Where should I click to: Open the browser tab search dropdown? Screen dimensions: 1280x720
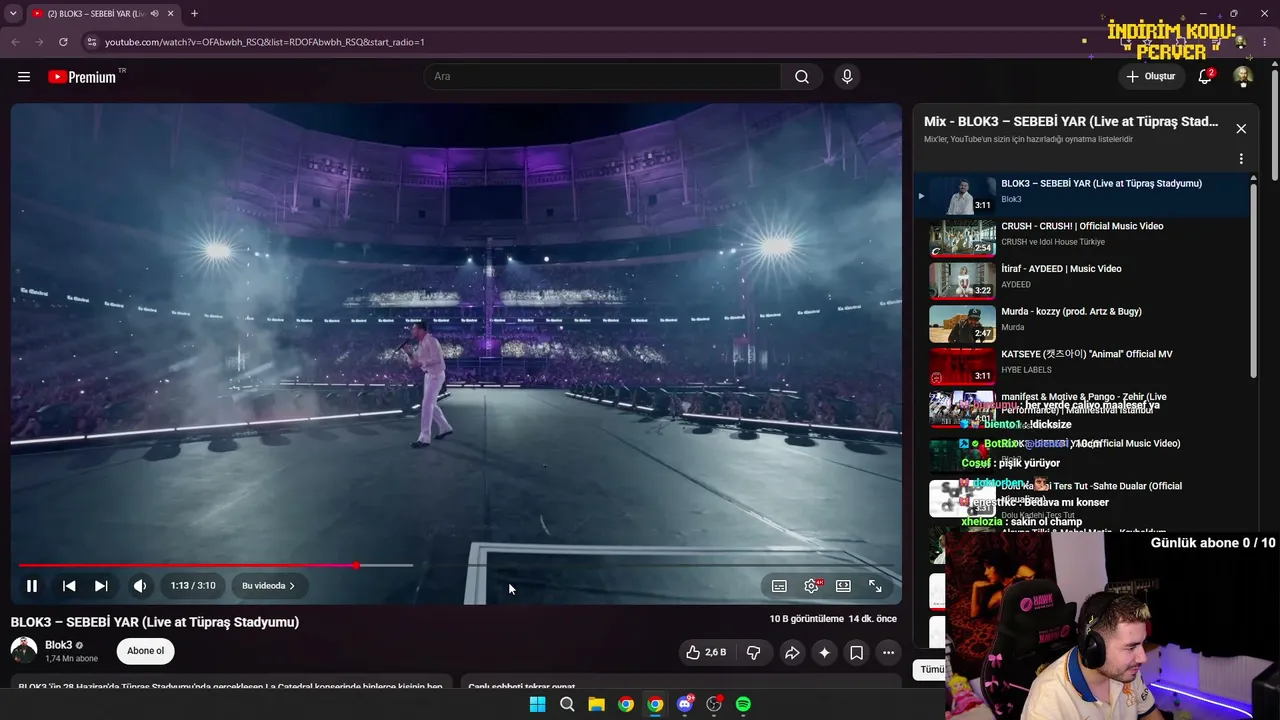tap(13, 14)
